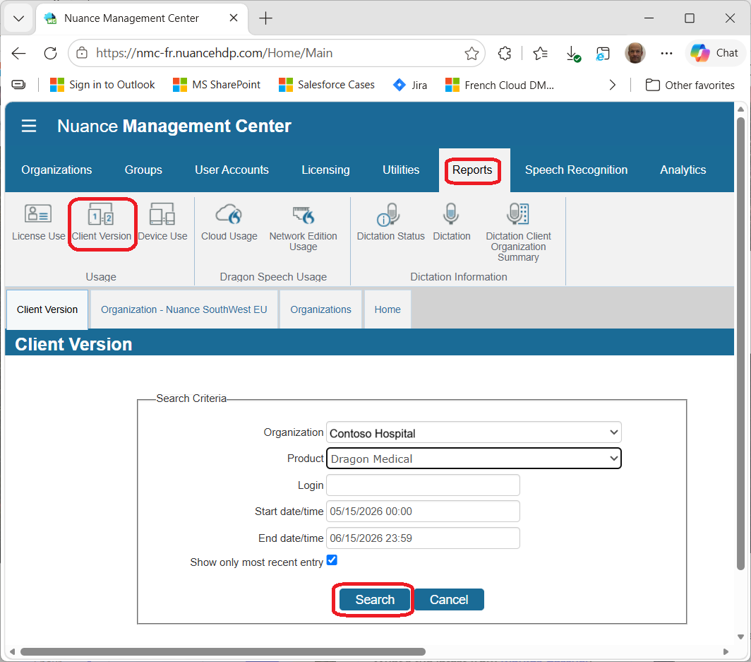
Task: Close the Nuance Management Center tab
Action: click(233, 18)
